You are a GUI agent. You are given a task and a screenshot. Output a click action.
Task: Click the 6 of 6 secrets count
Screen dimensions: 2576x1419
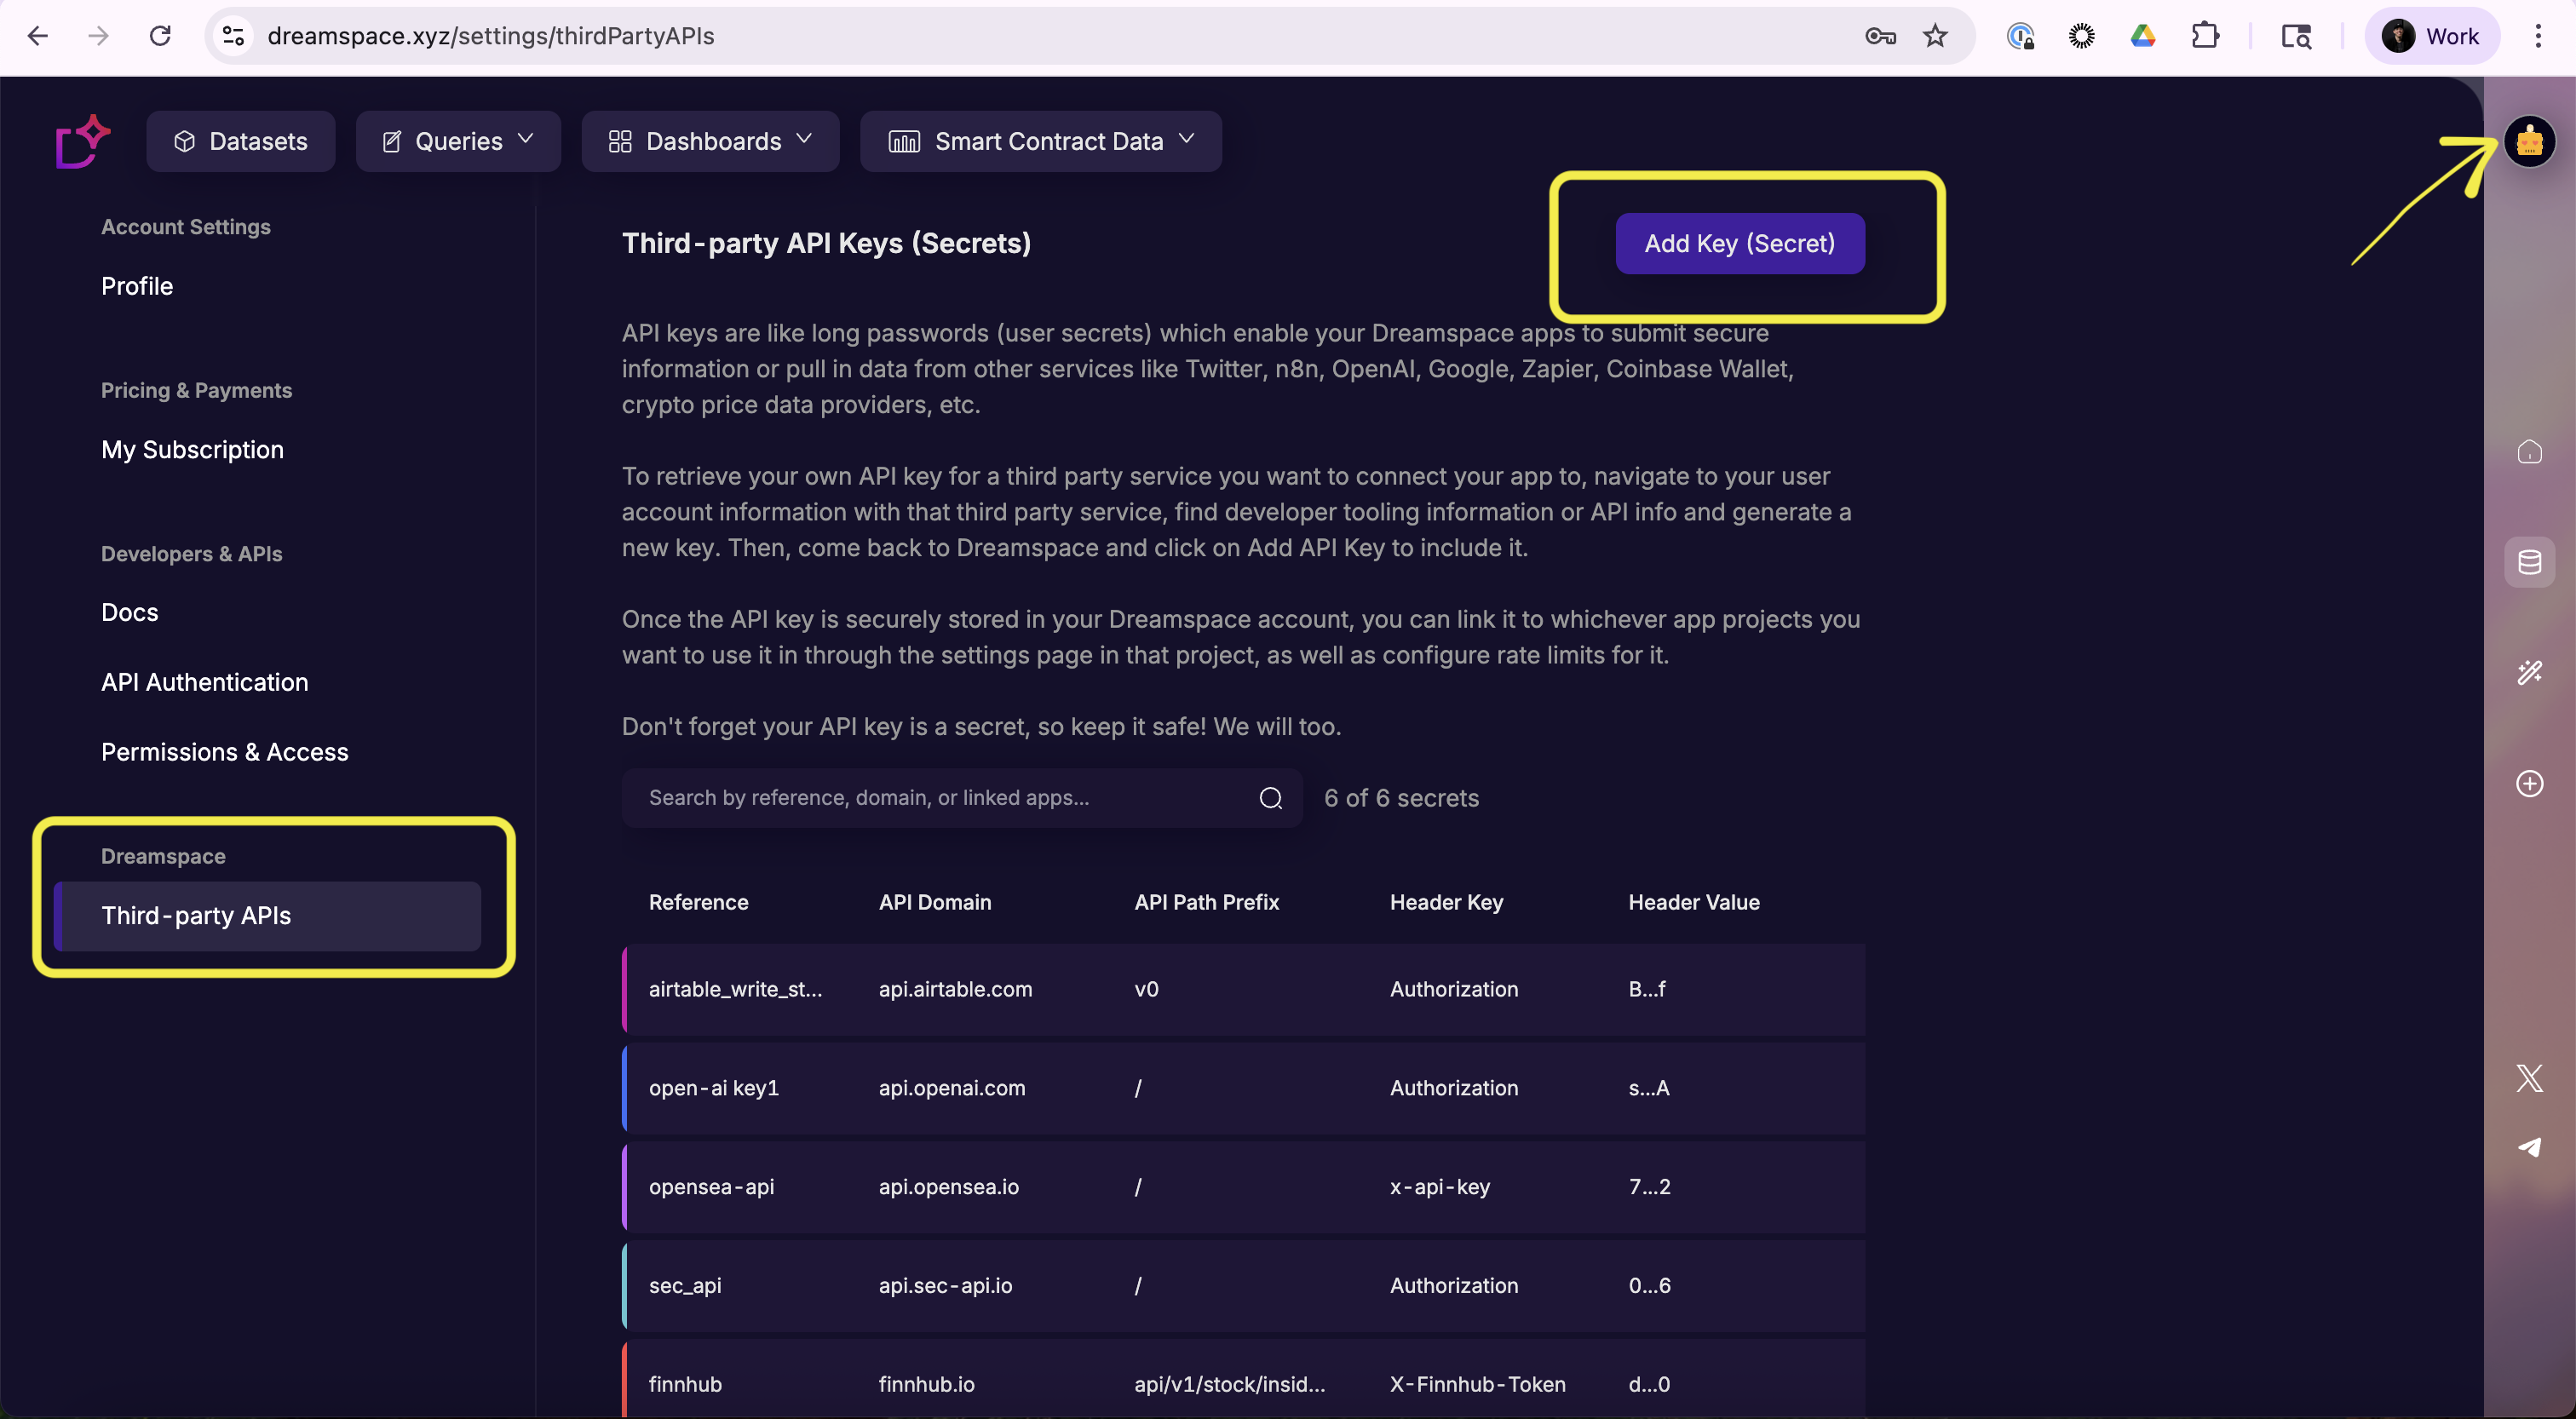point(1401,797)
